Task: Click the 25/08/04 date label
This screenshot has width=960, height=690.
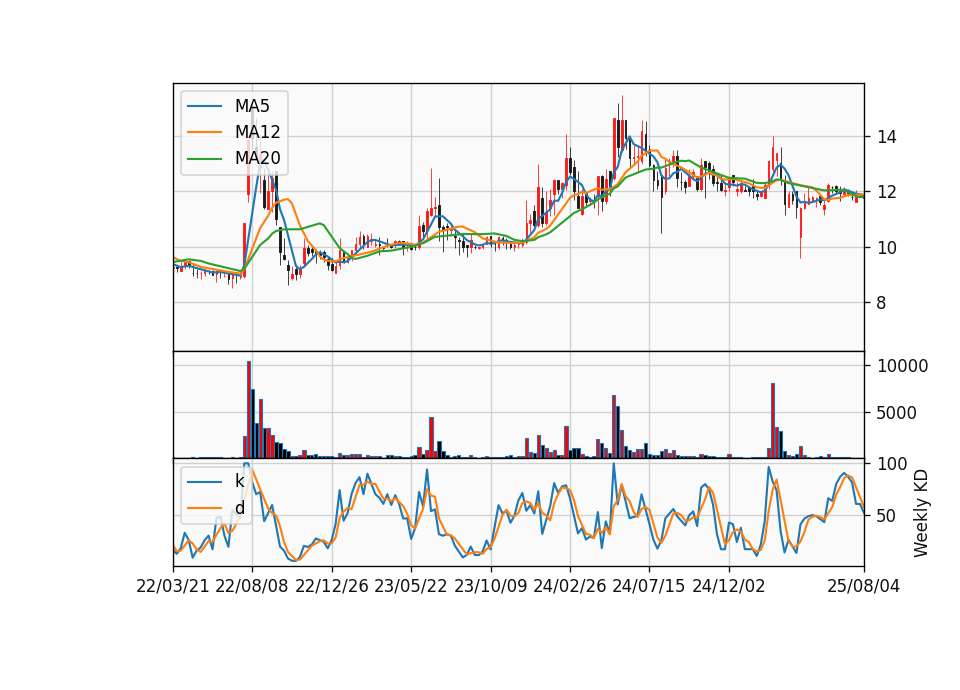Action: point(864,586)
